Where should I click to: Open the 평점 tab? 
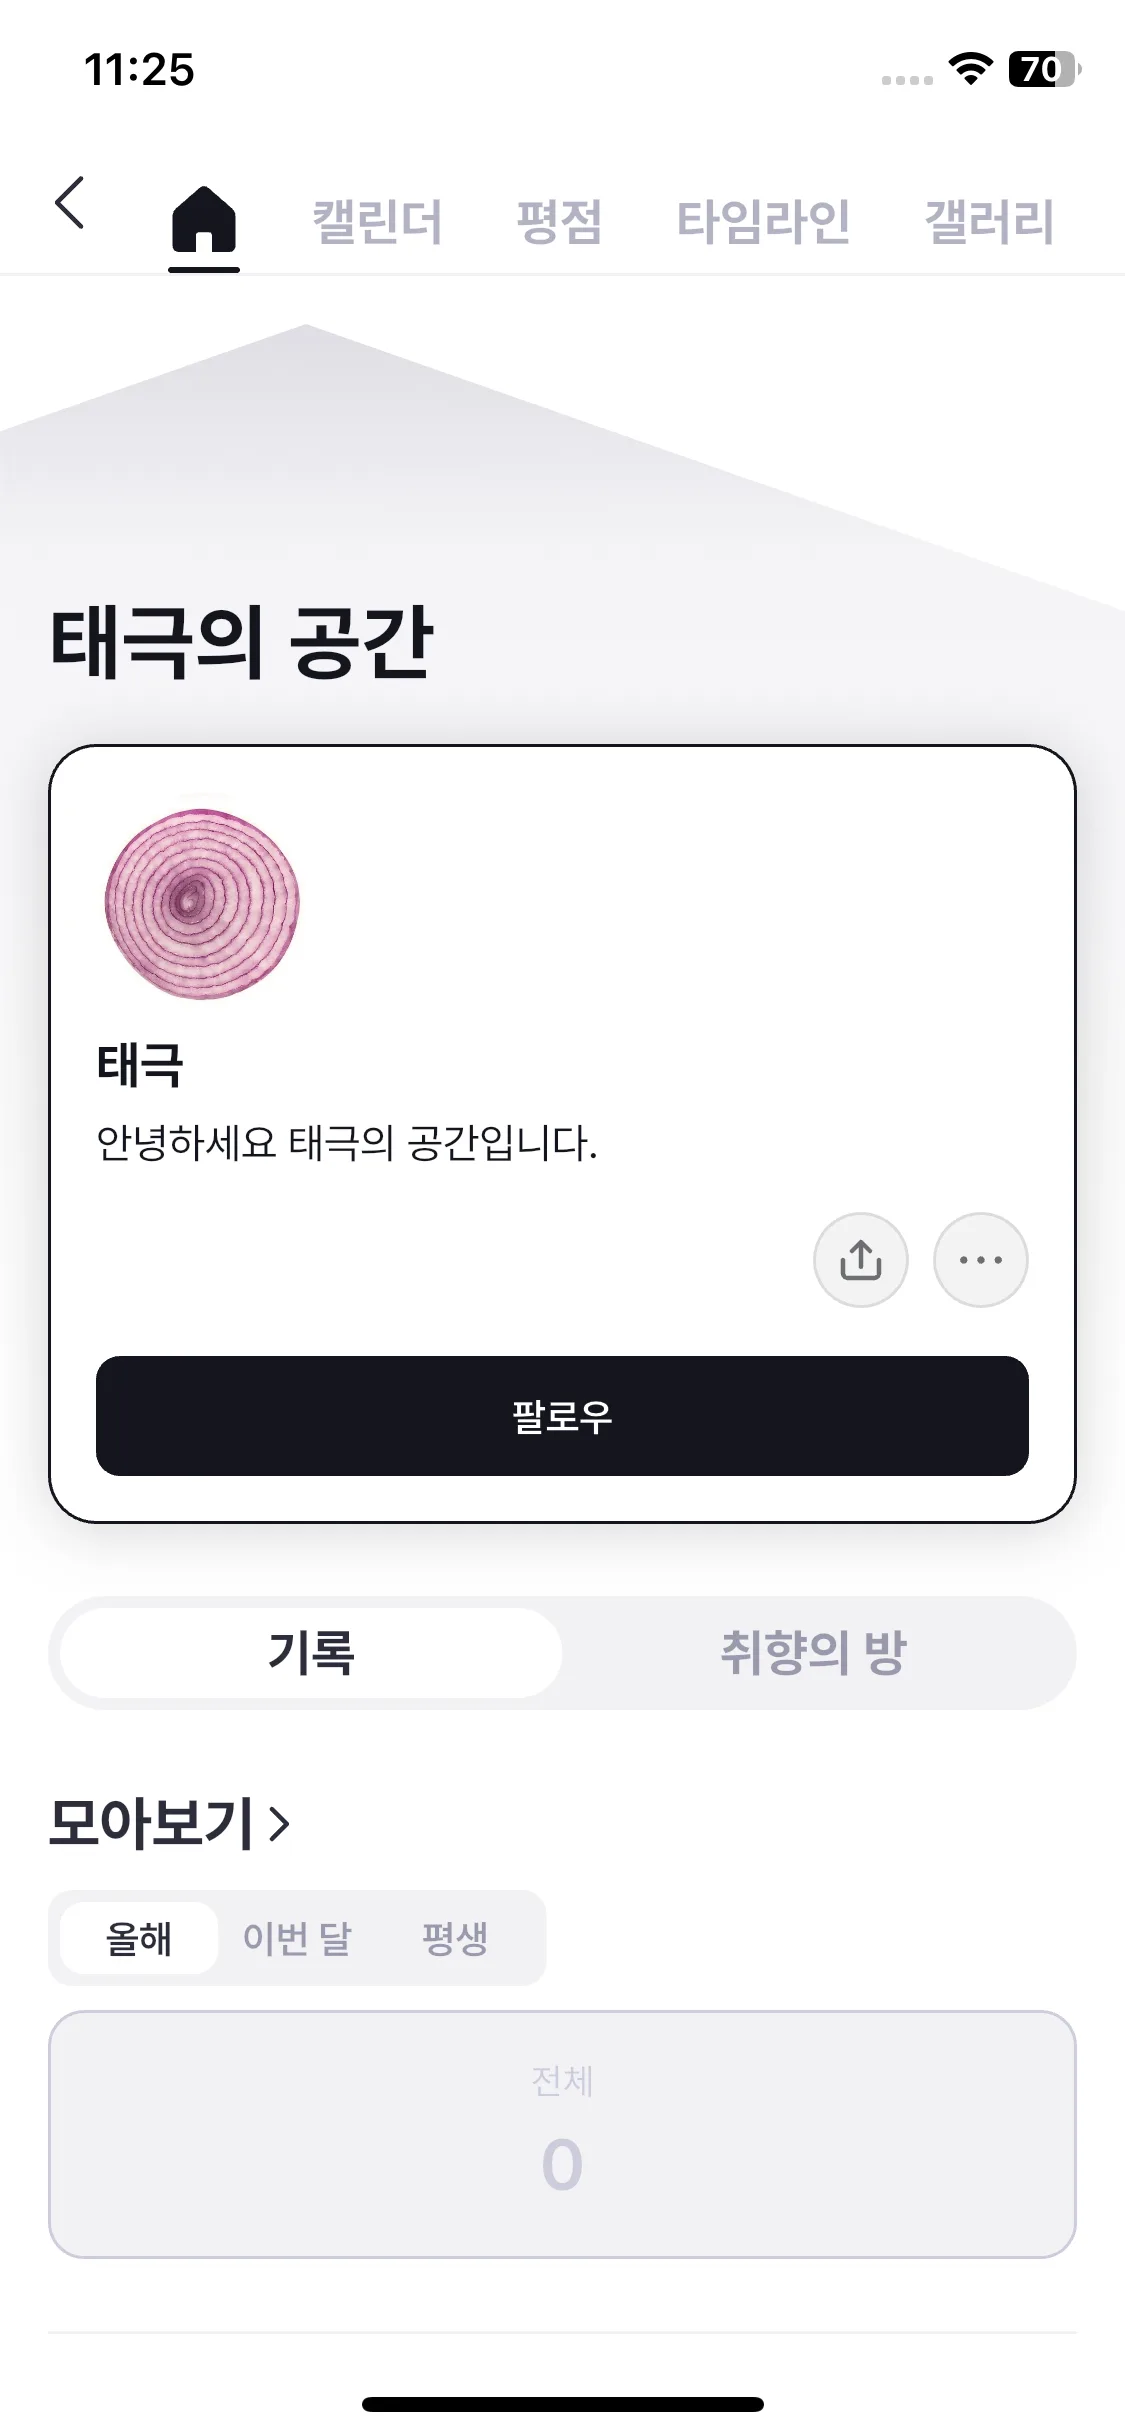pyautogui.click(x=559, y=222)
